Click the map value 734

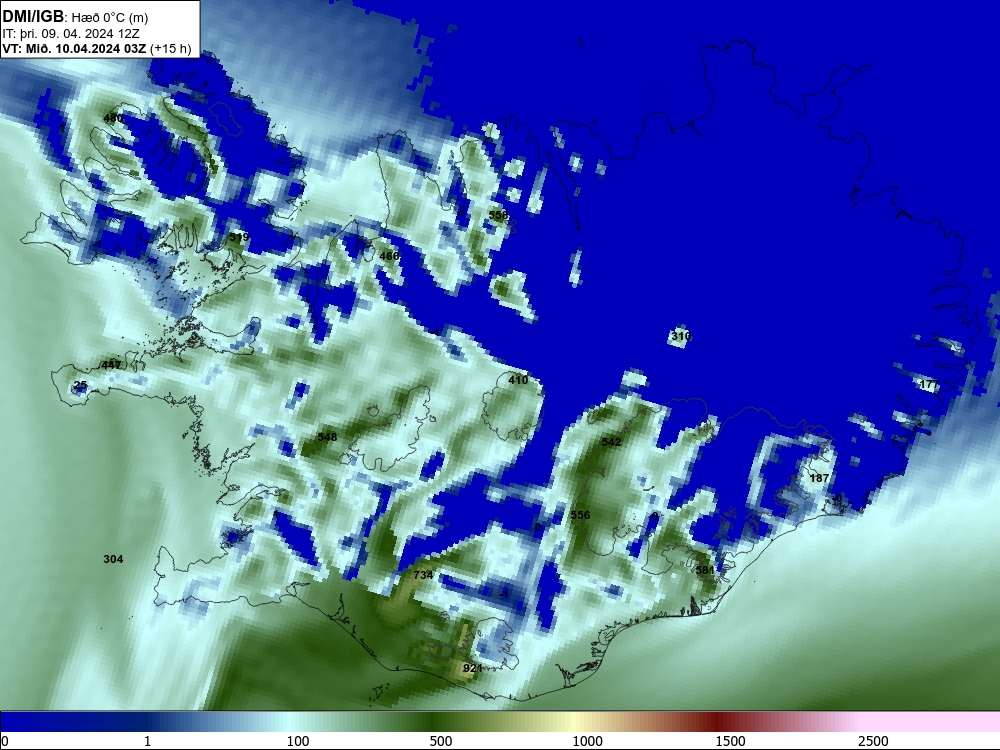click(x=423, y=575)
